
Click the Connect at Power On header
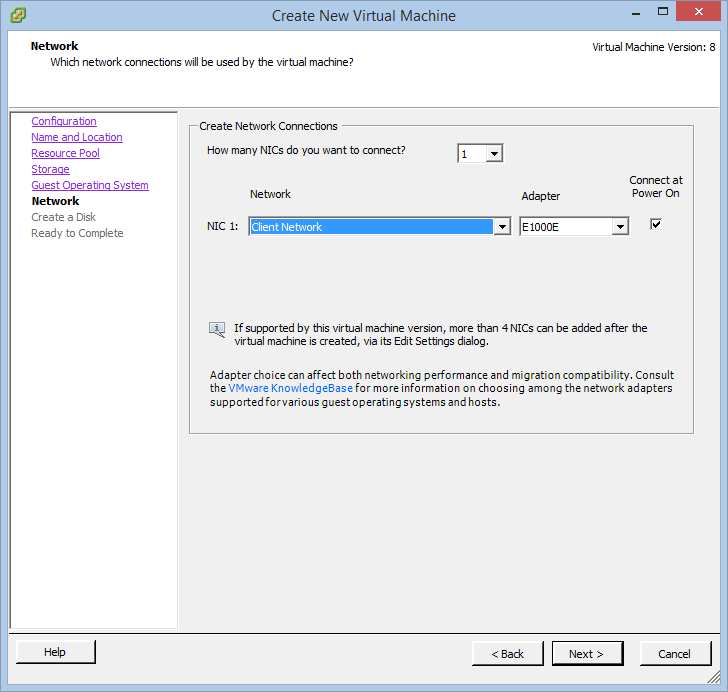pyautogui.click(x=656, y=187)
